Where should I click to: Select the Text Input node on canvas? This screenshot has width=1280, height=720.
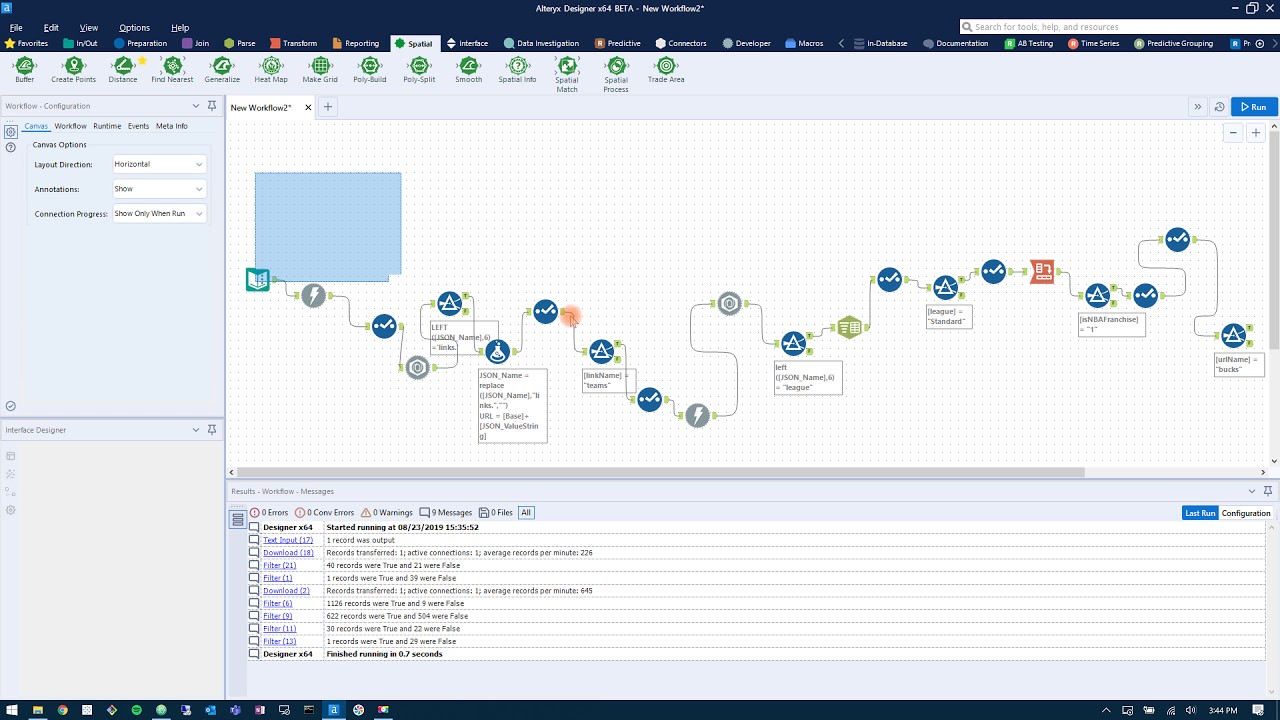[257, 280]
